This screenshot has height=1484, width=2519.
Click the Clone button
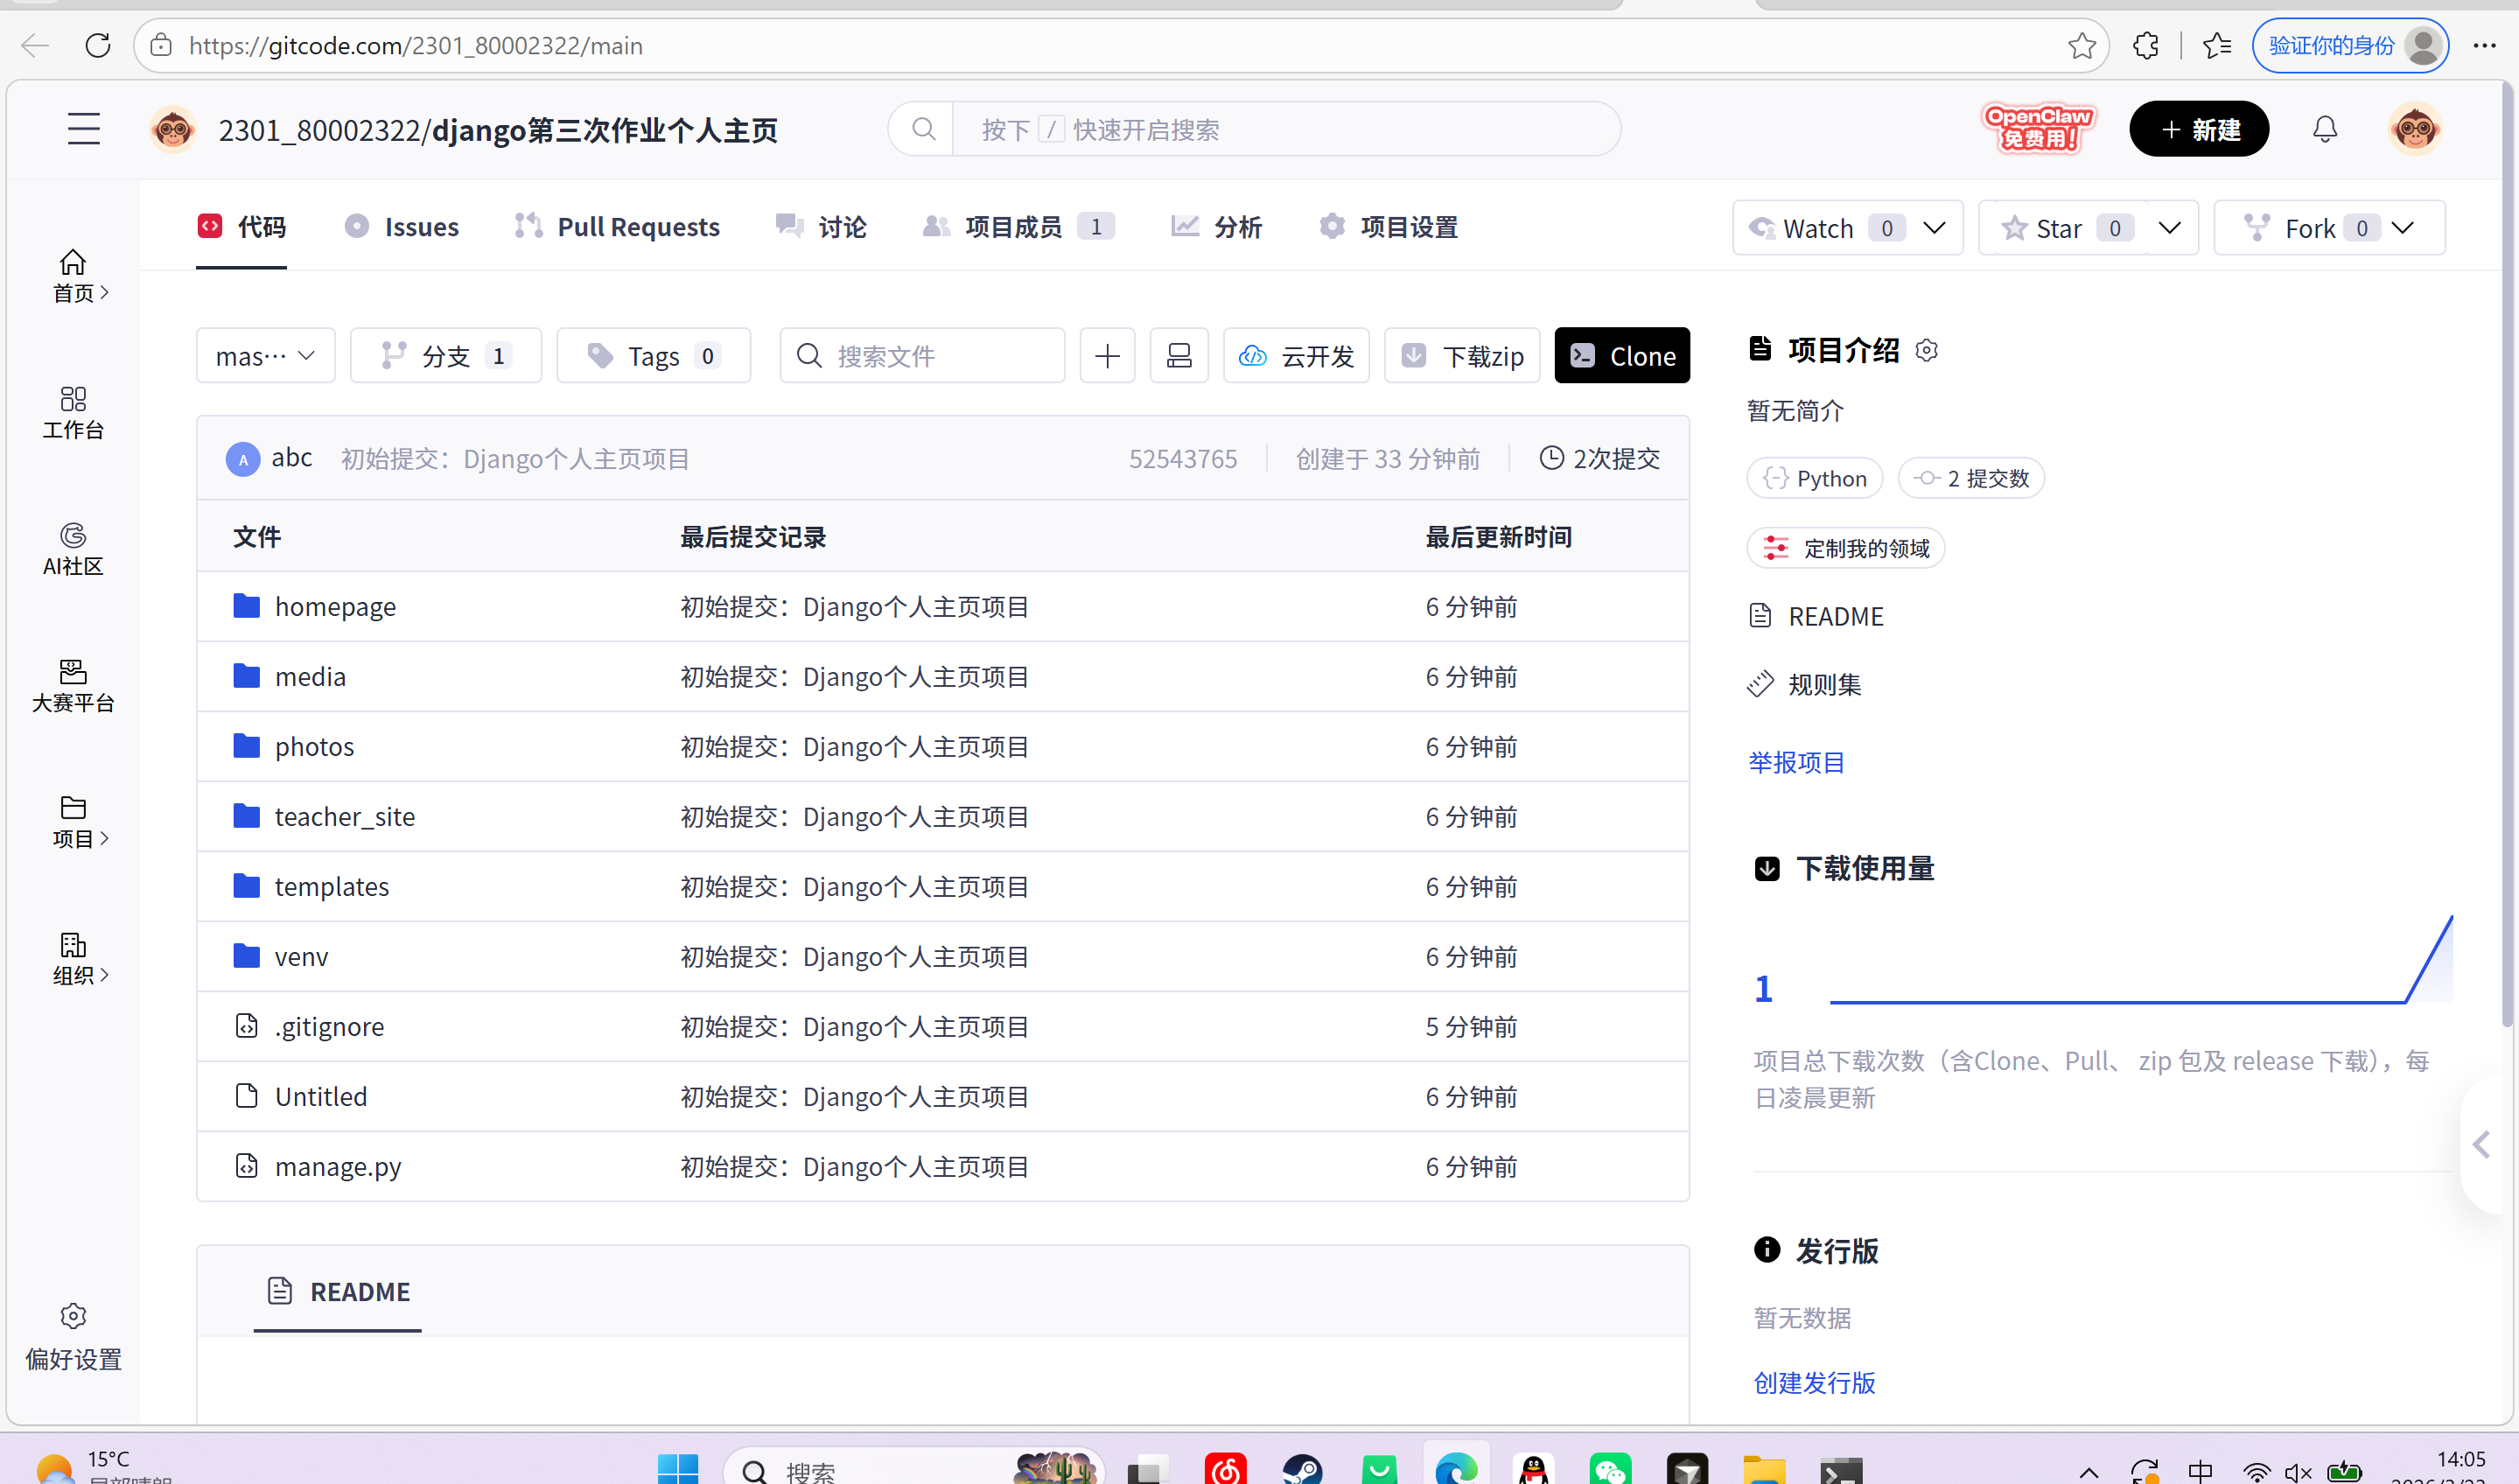[x=1622, y=356]
